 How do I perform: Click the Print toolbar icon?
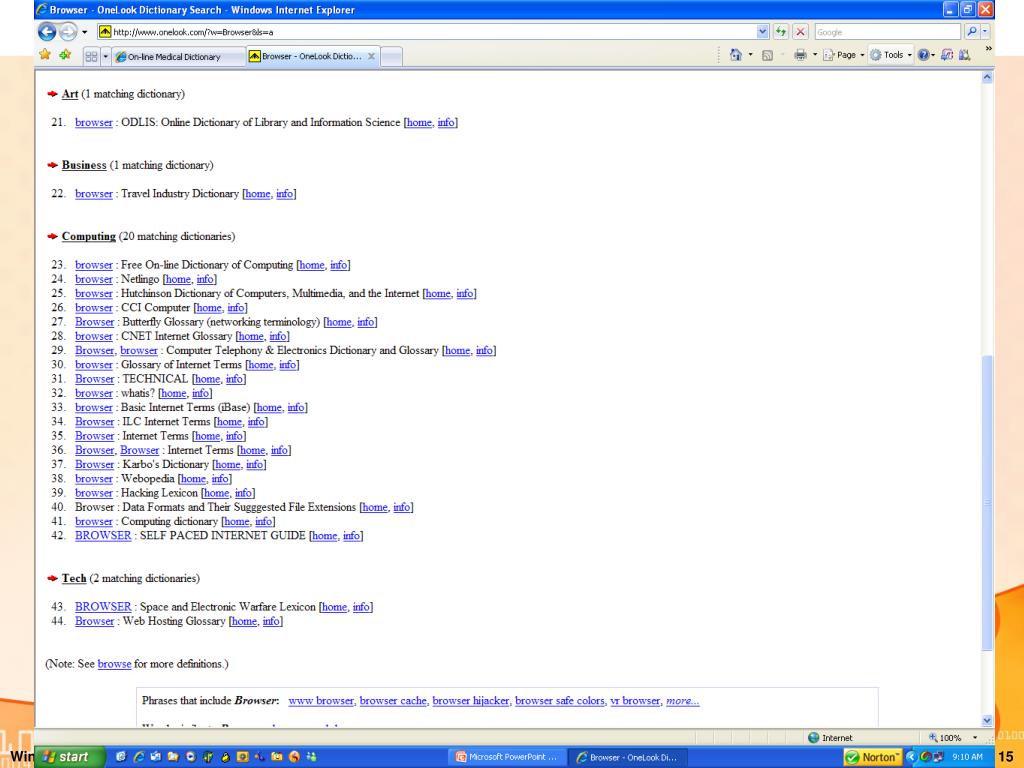coord(800,55)
